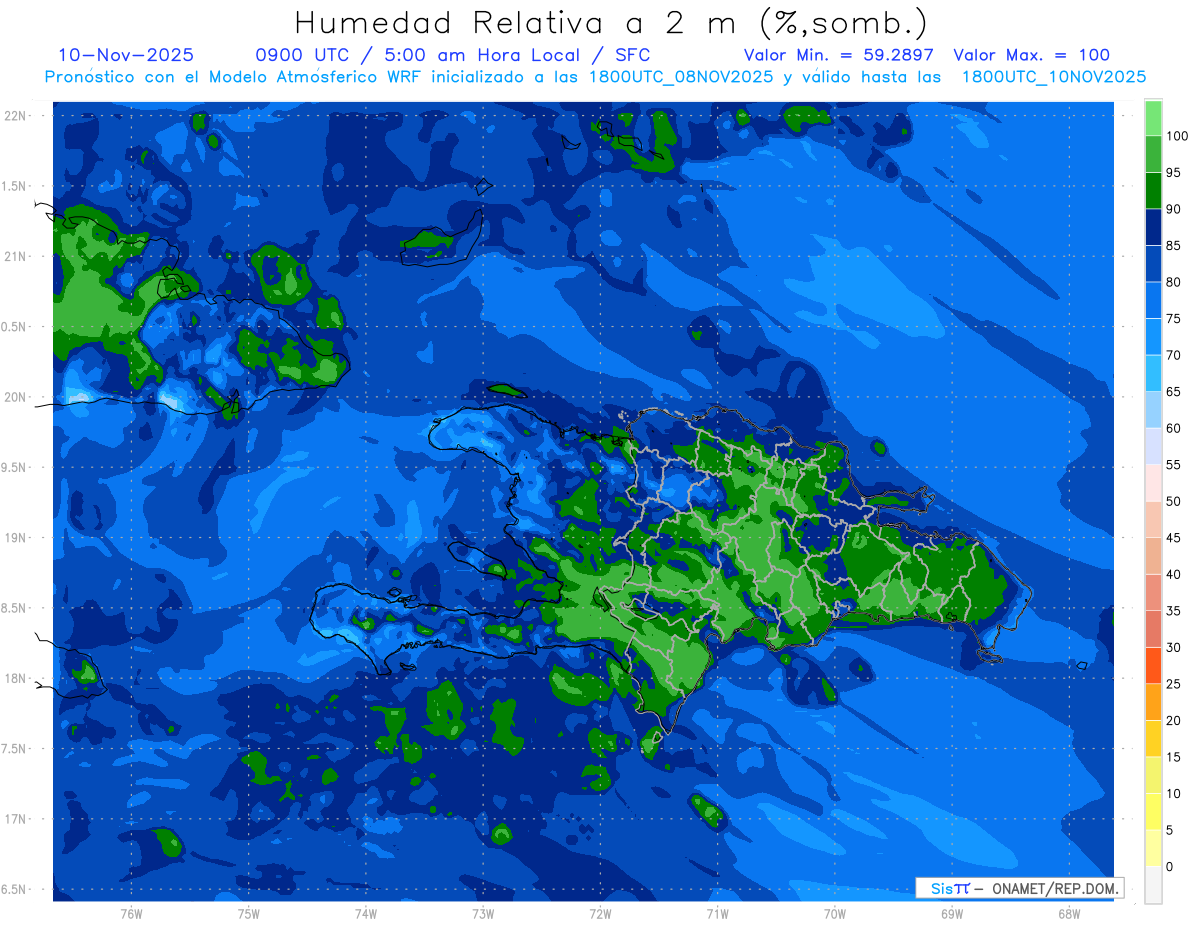Click the legend value "95"
The image size is (1200, 927).
[x=1173, y=173]
